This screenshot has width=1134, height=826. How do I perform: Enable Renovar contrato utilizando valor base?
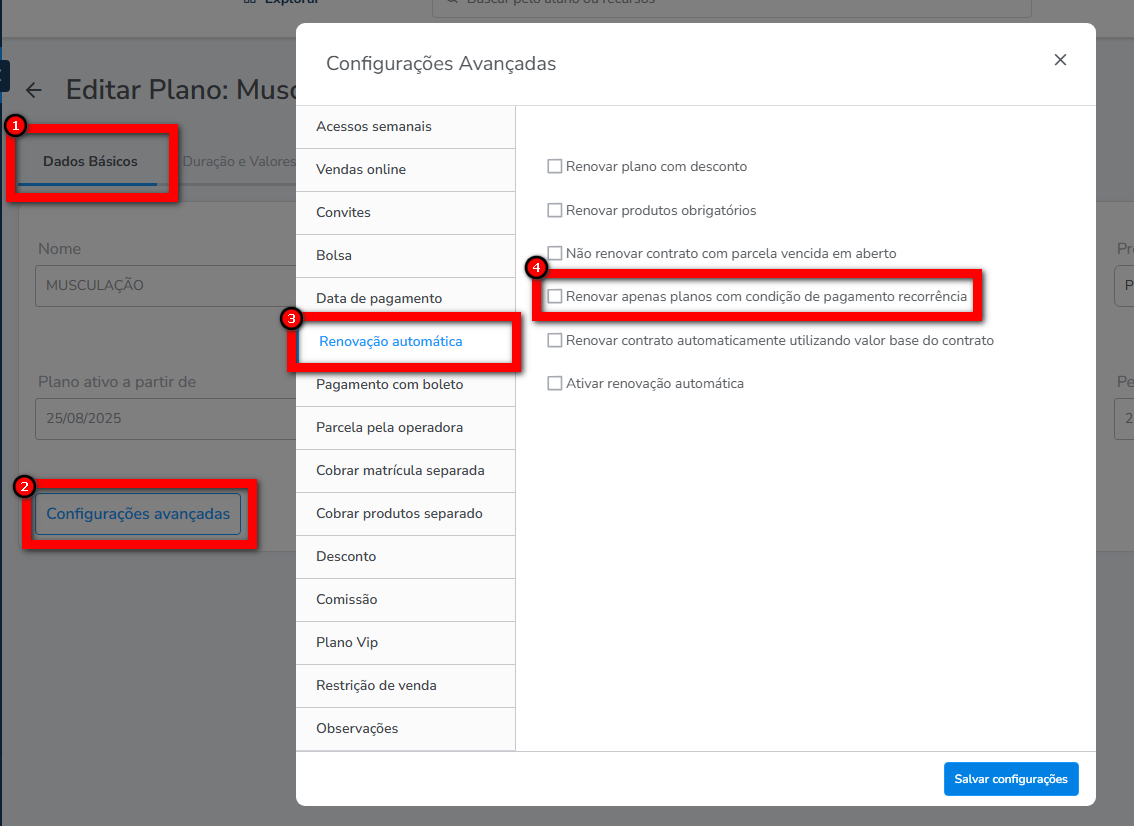click(555, 341)
